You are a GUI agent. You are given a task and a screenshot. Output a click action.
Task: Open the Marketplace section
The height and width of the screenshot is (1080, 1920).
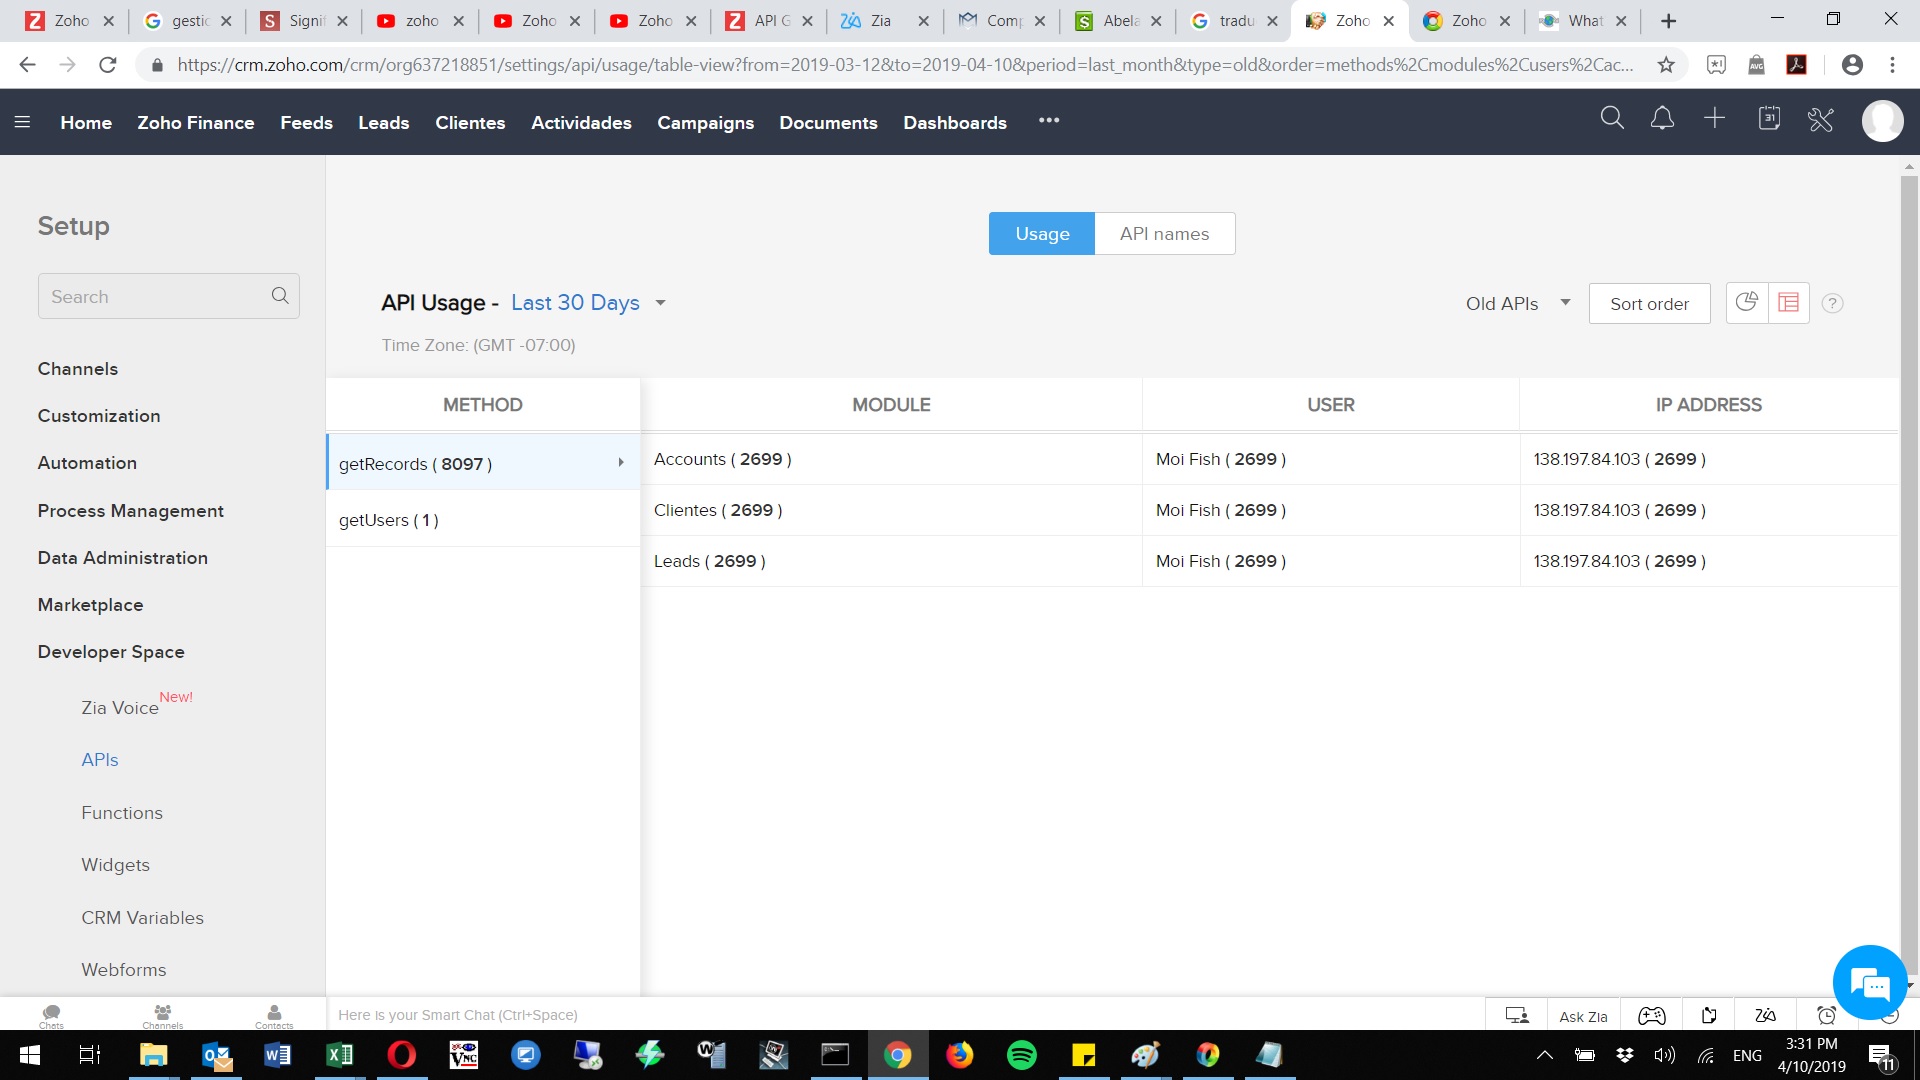[x=91, y=604]
